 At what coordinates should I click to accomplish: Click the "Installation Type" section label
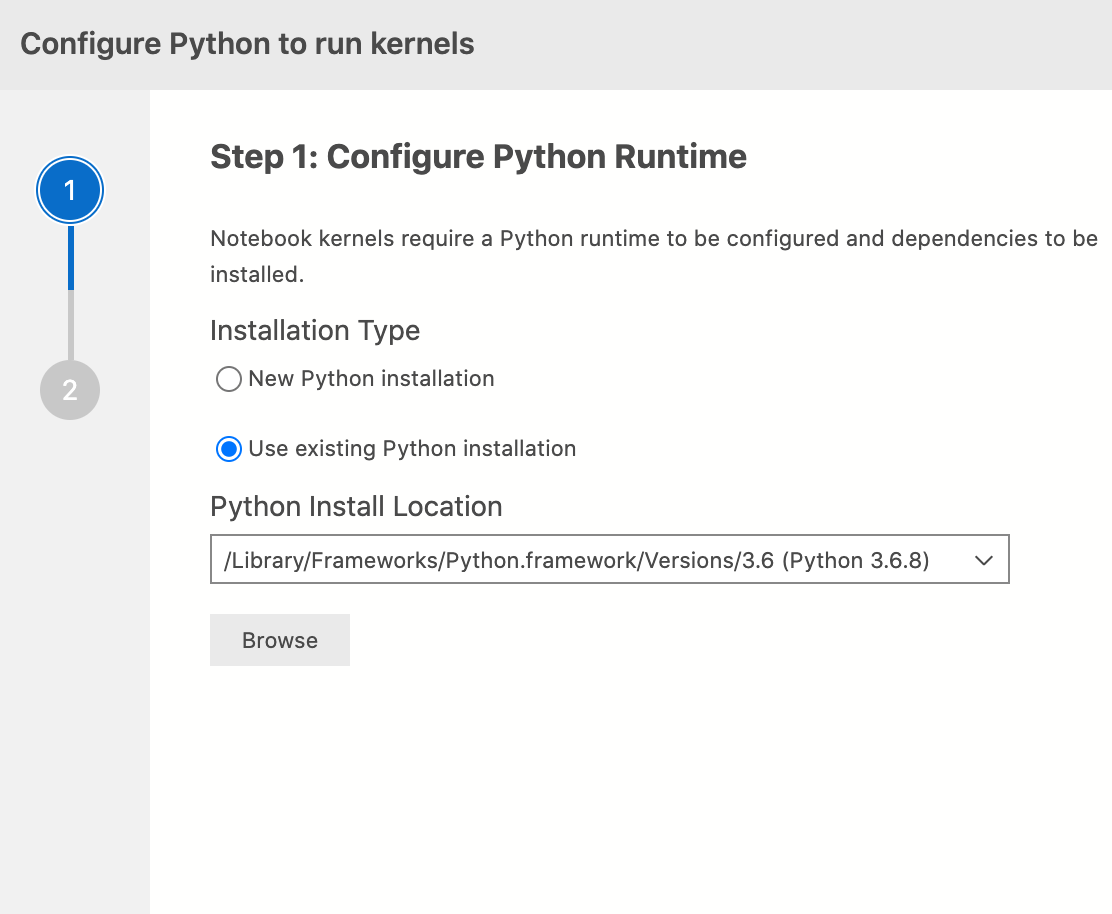pyautogui.click(x=314, y=330)
